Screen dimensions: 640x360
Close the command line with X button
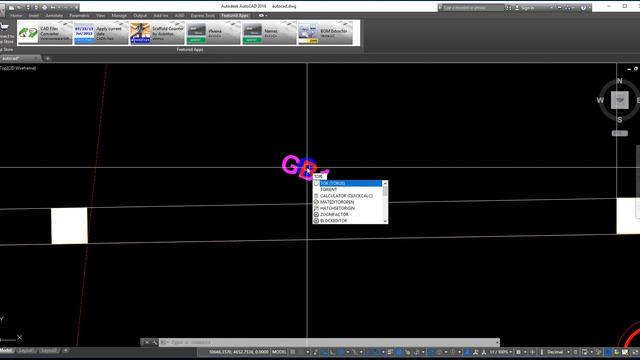(x=147, y=342)
